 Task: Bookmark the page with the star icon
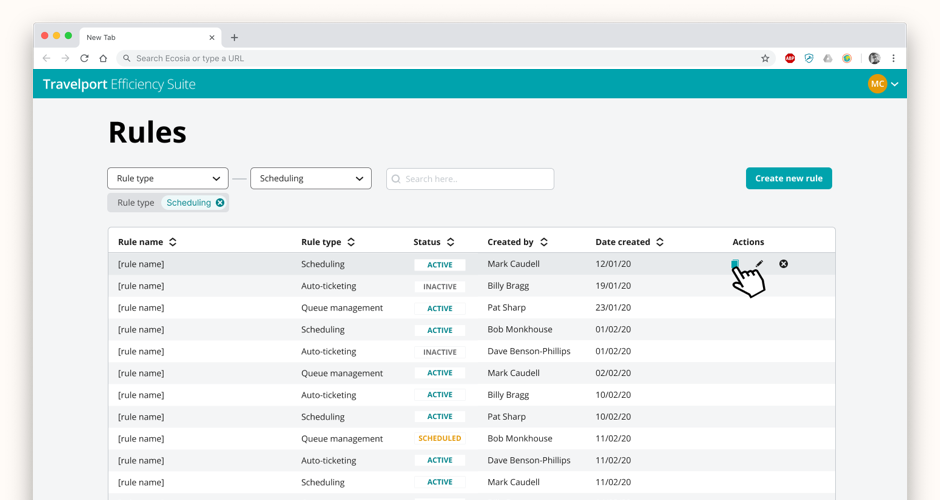coord(765,59)
